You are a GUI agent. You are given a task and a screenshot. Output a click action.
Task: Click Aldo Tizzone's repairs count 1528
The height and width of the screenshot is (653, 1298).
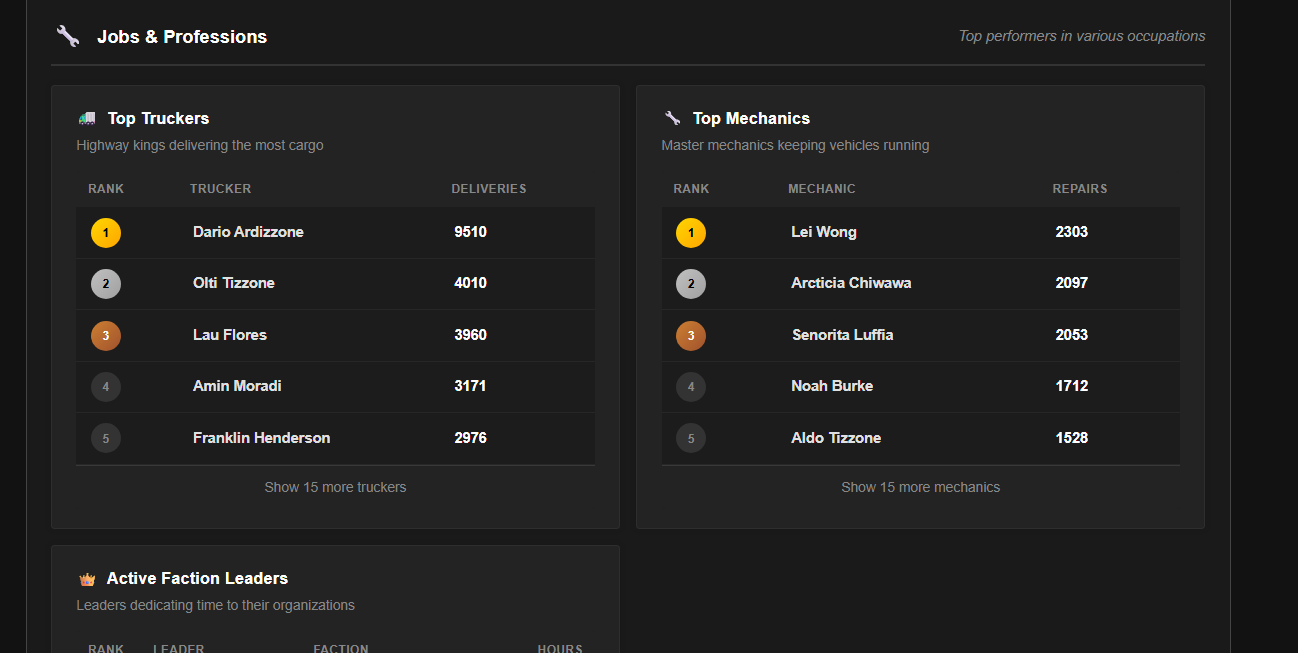click(1071, 438)
